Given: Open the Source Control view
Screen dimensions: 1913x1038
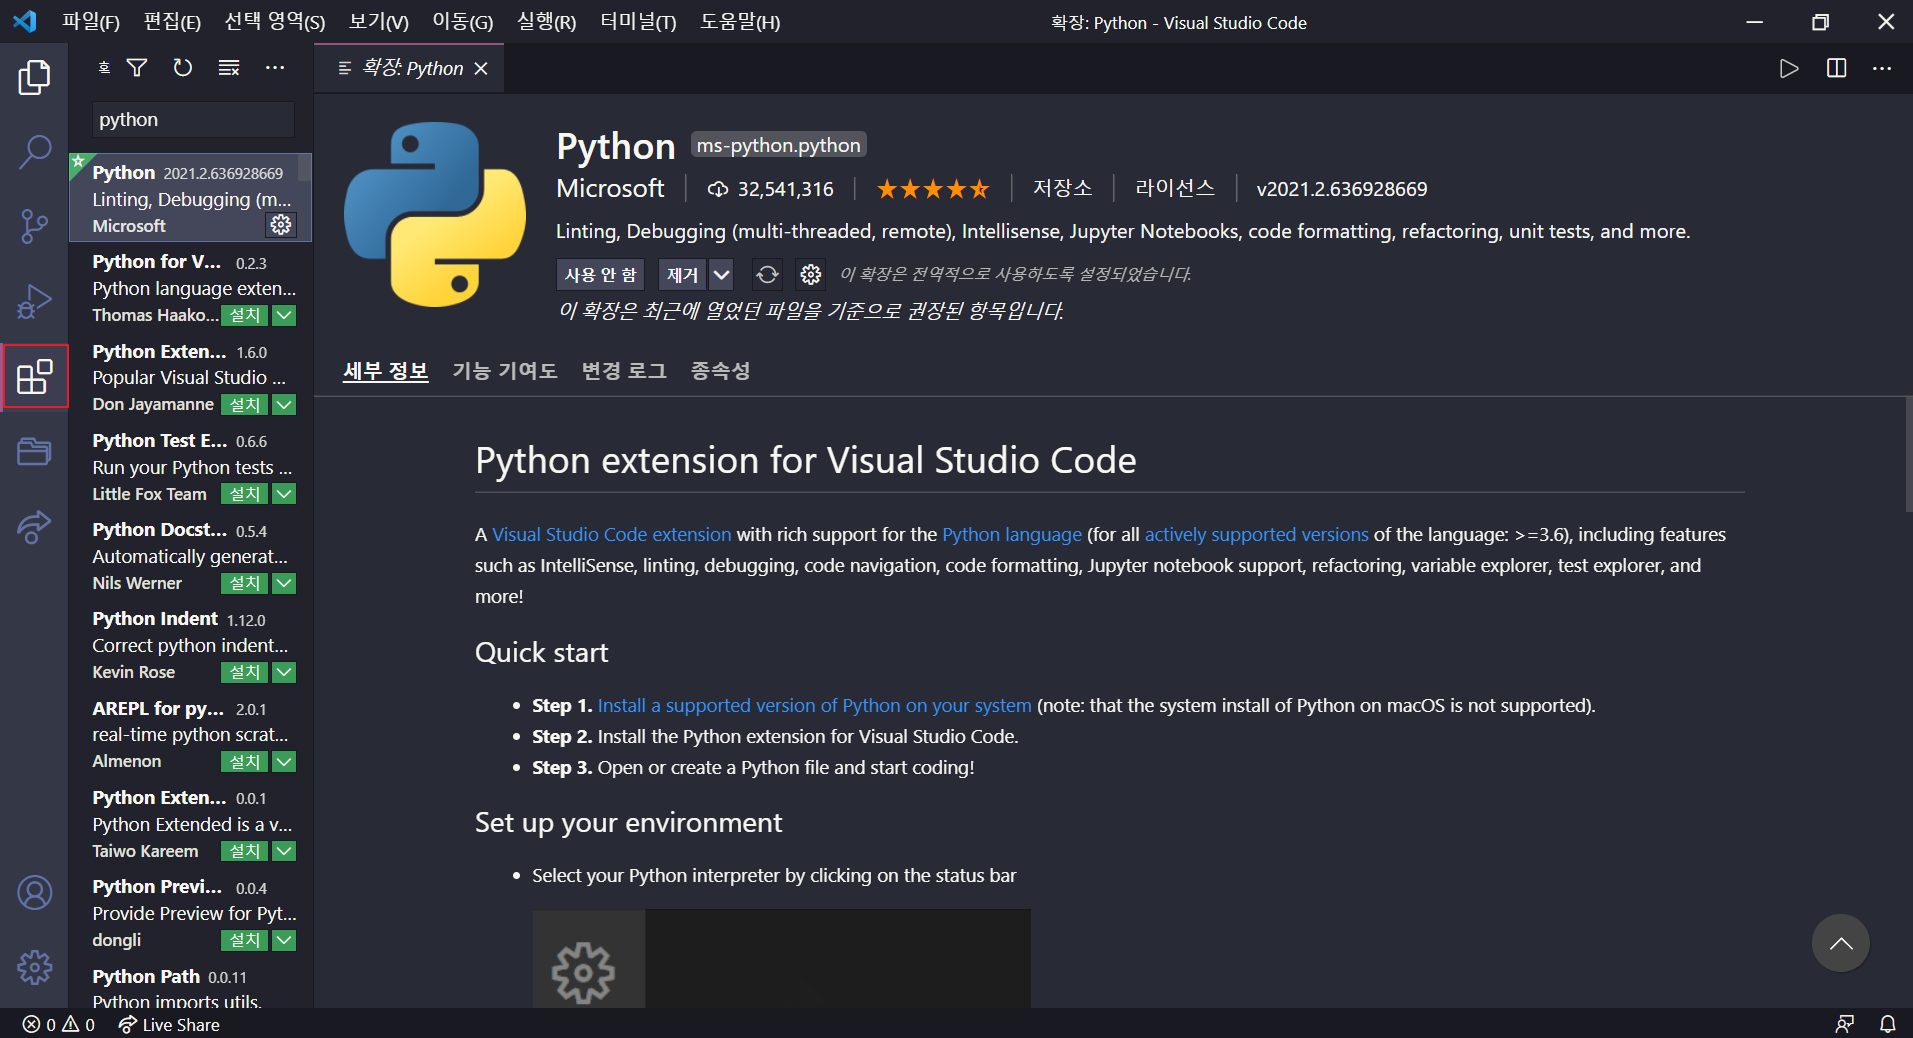Looking at the screenshot, I should [x=34, y=227].
